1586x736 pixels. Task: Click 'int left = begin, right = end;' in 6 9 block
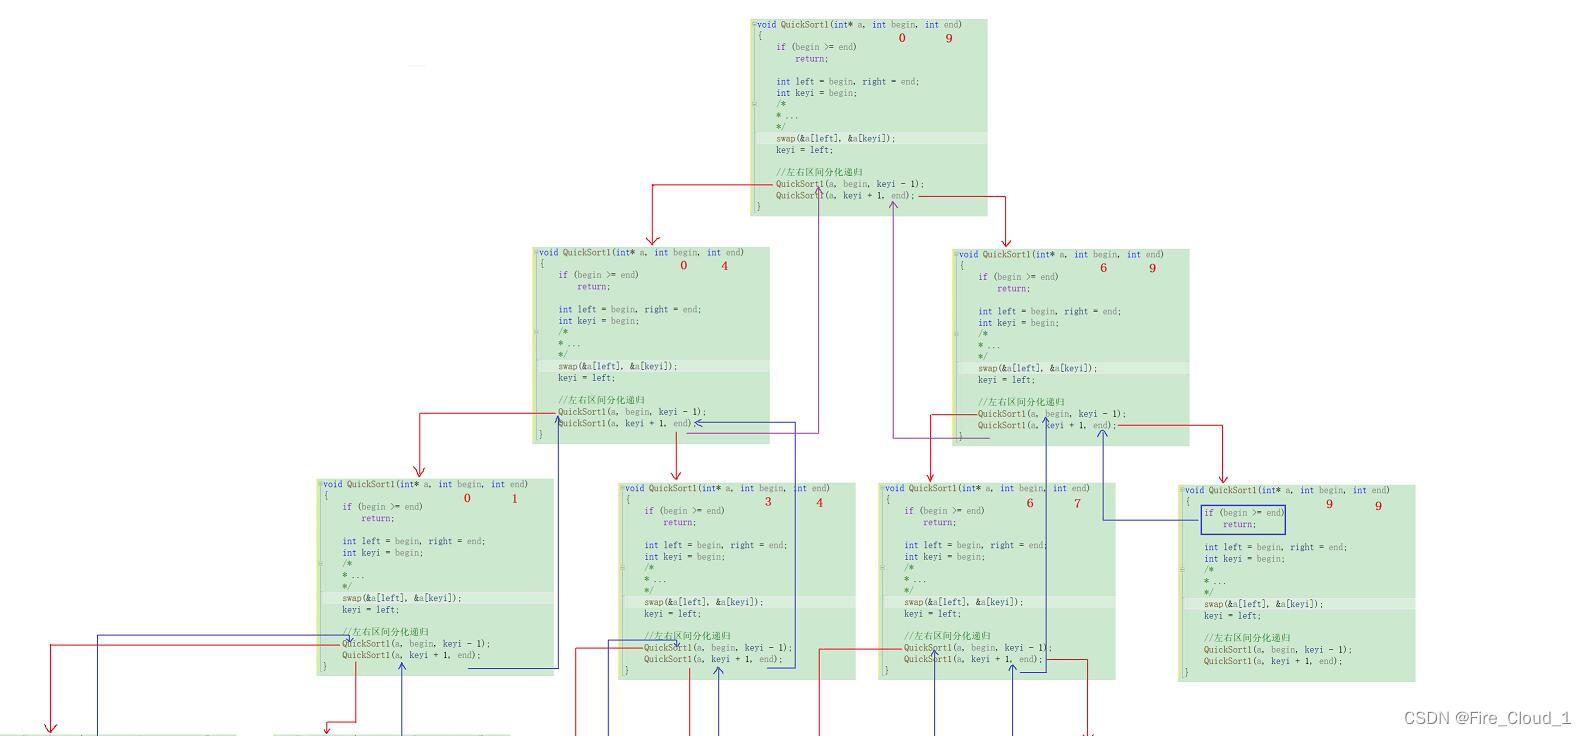1049,312
